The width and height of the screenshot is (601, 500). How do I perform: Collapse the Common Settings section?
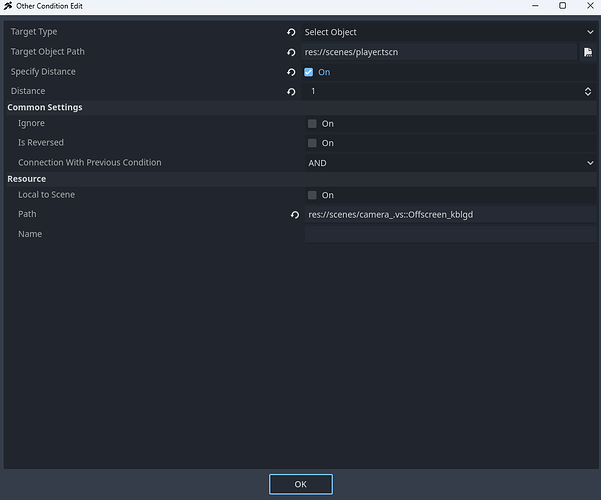[x=45, y=107]
